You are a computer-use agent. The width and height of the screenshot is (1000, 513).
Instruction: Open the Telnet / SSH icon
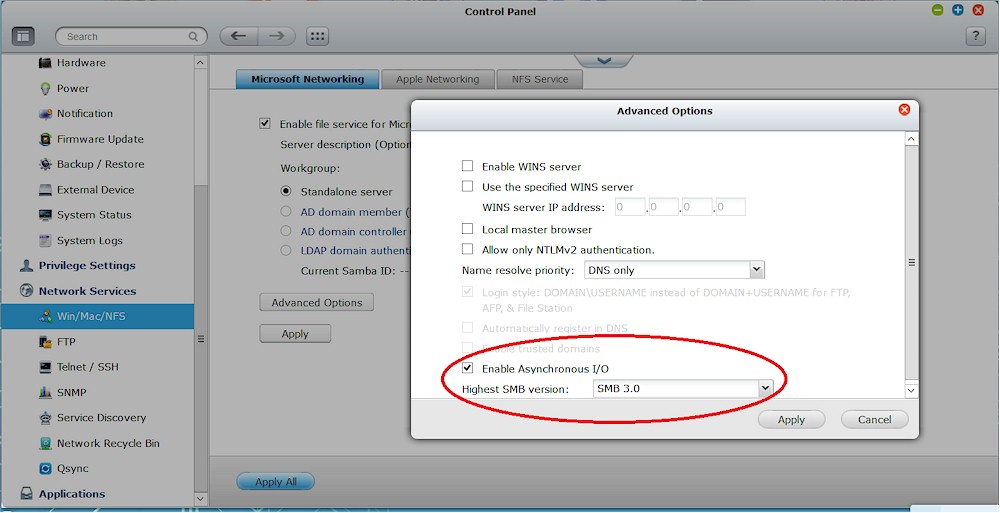click(x=45, y=367)
